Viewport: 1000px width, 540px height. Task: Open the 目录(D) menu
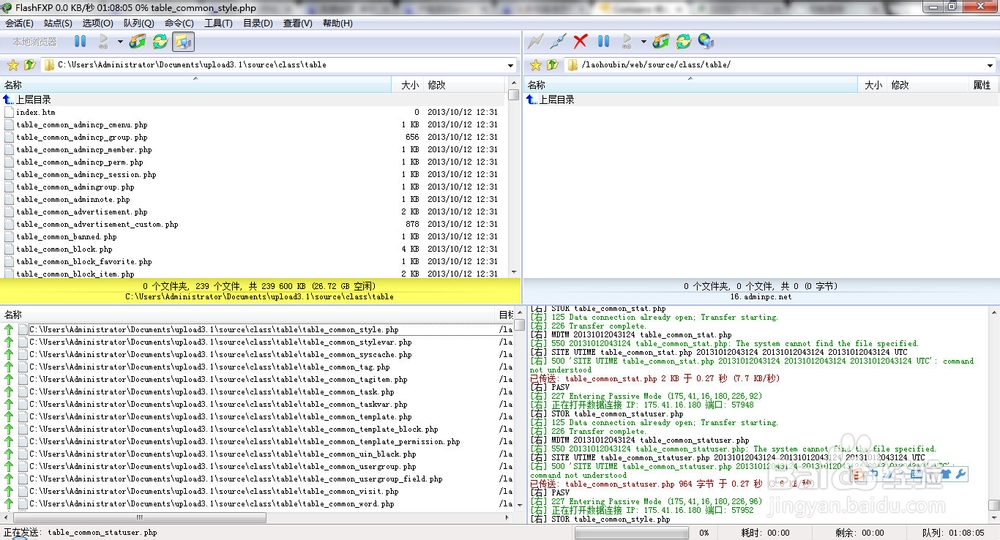coord(258,23)
